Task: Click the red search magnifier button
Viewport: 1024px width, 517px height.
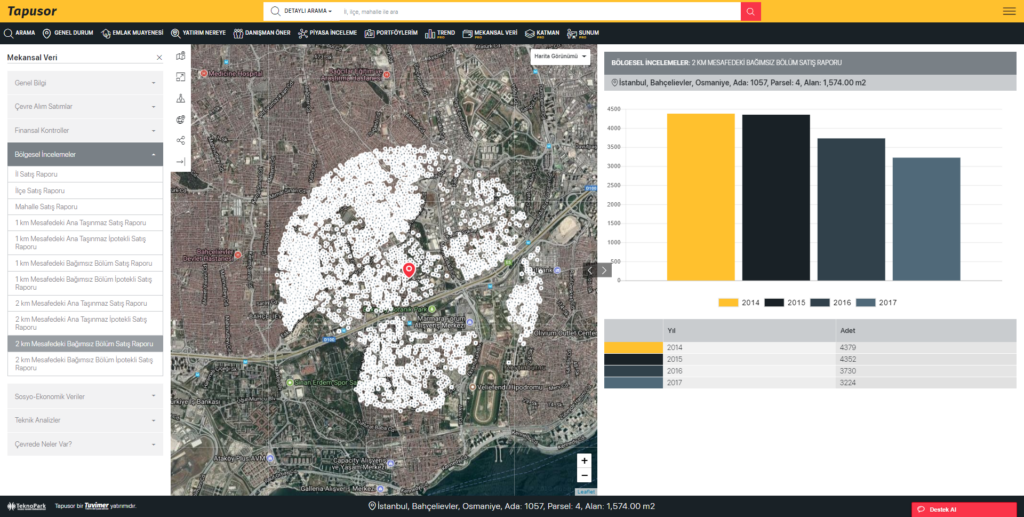Action: point(750,11)
